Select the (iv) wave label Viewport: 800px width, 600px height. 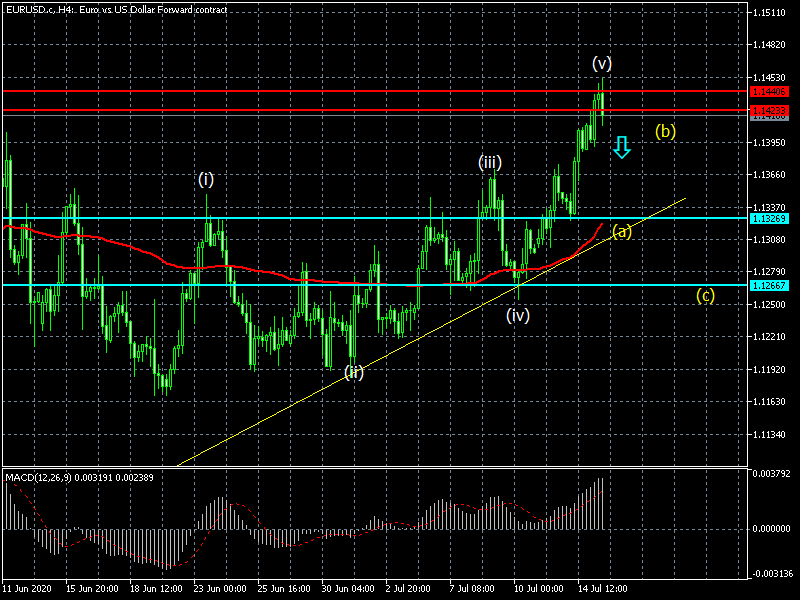coord(518,315)
